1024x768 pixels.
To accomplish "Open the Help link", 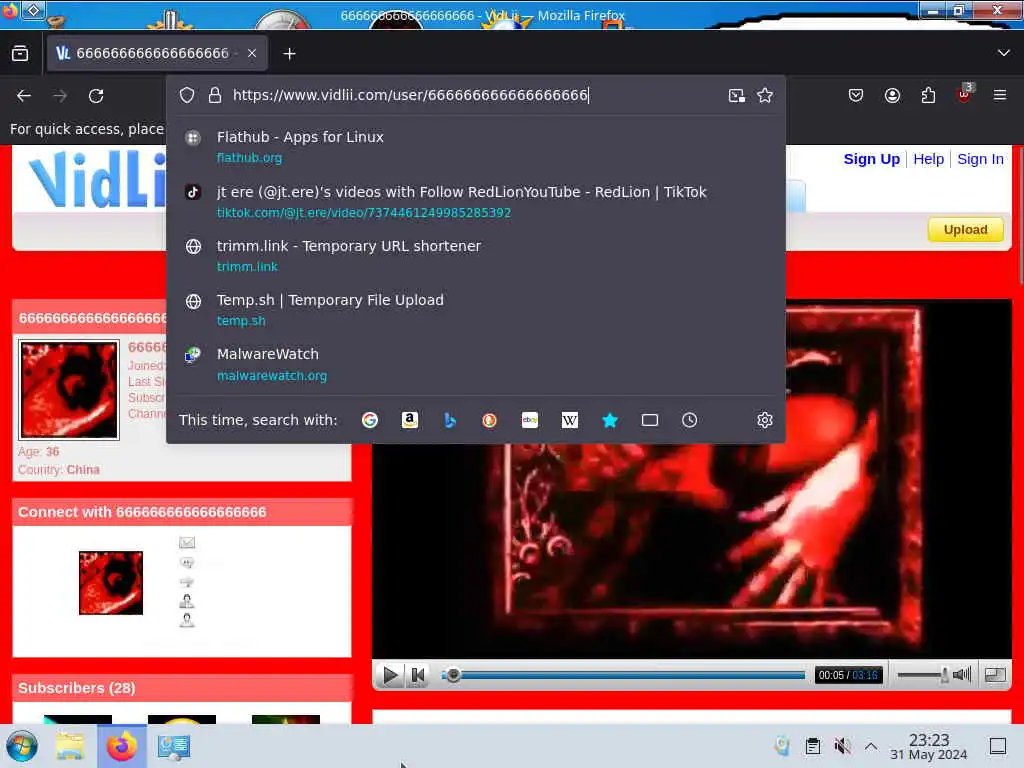I will (x=928, y=159).
